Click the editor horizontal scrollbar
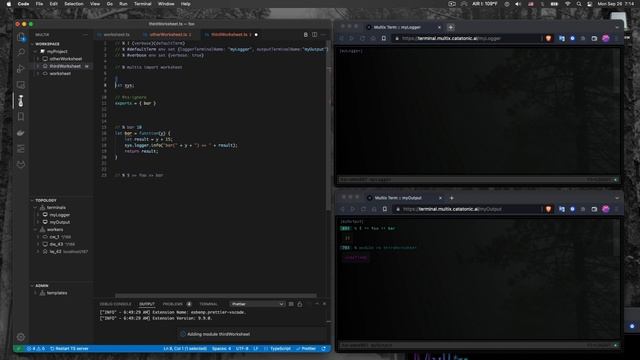Image resolution: width=640 pixels, height=360 pixels. pos(216,295)
